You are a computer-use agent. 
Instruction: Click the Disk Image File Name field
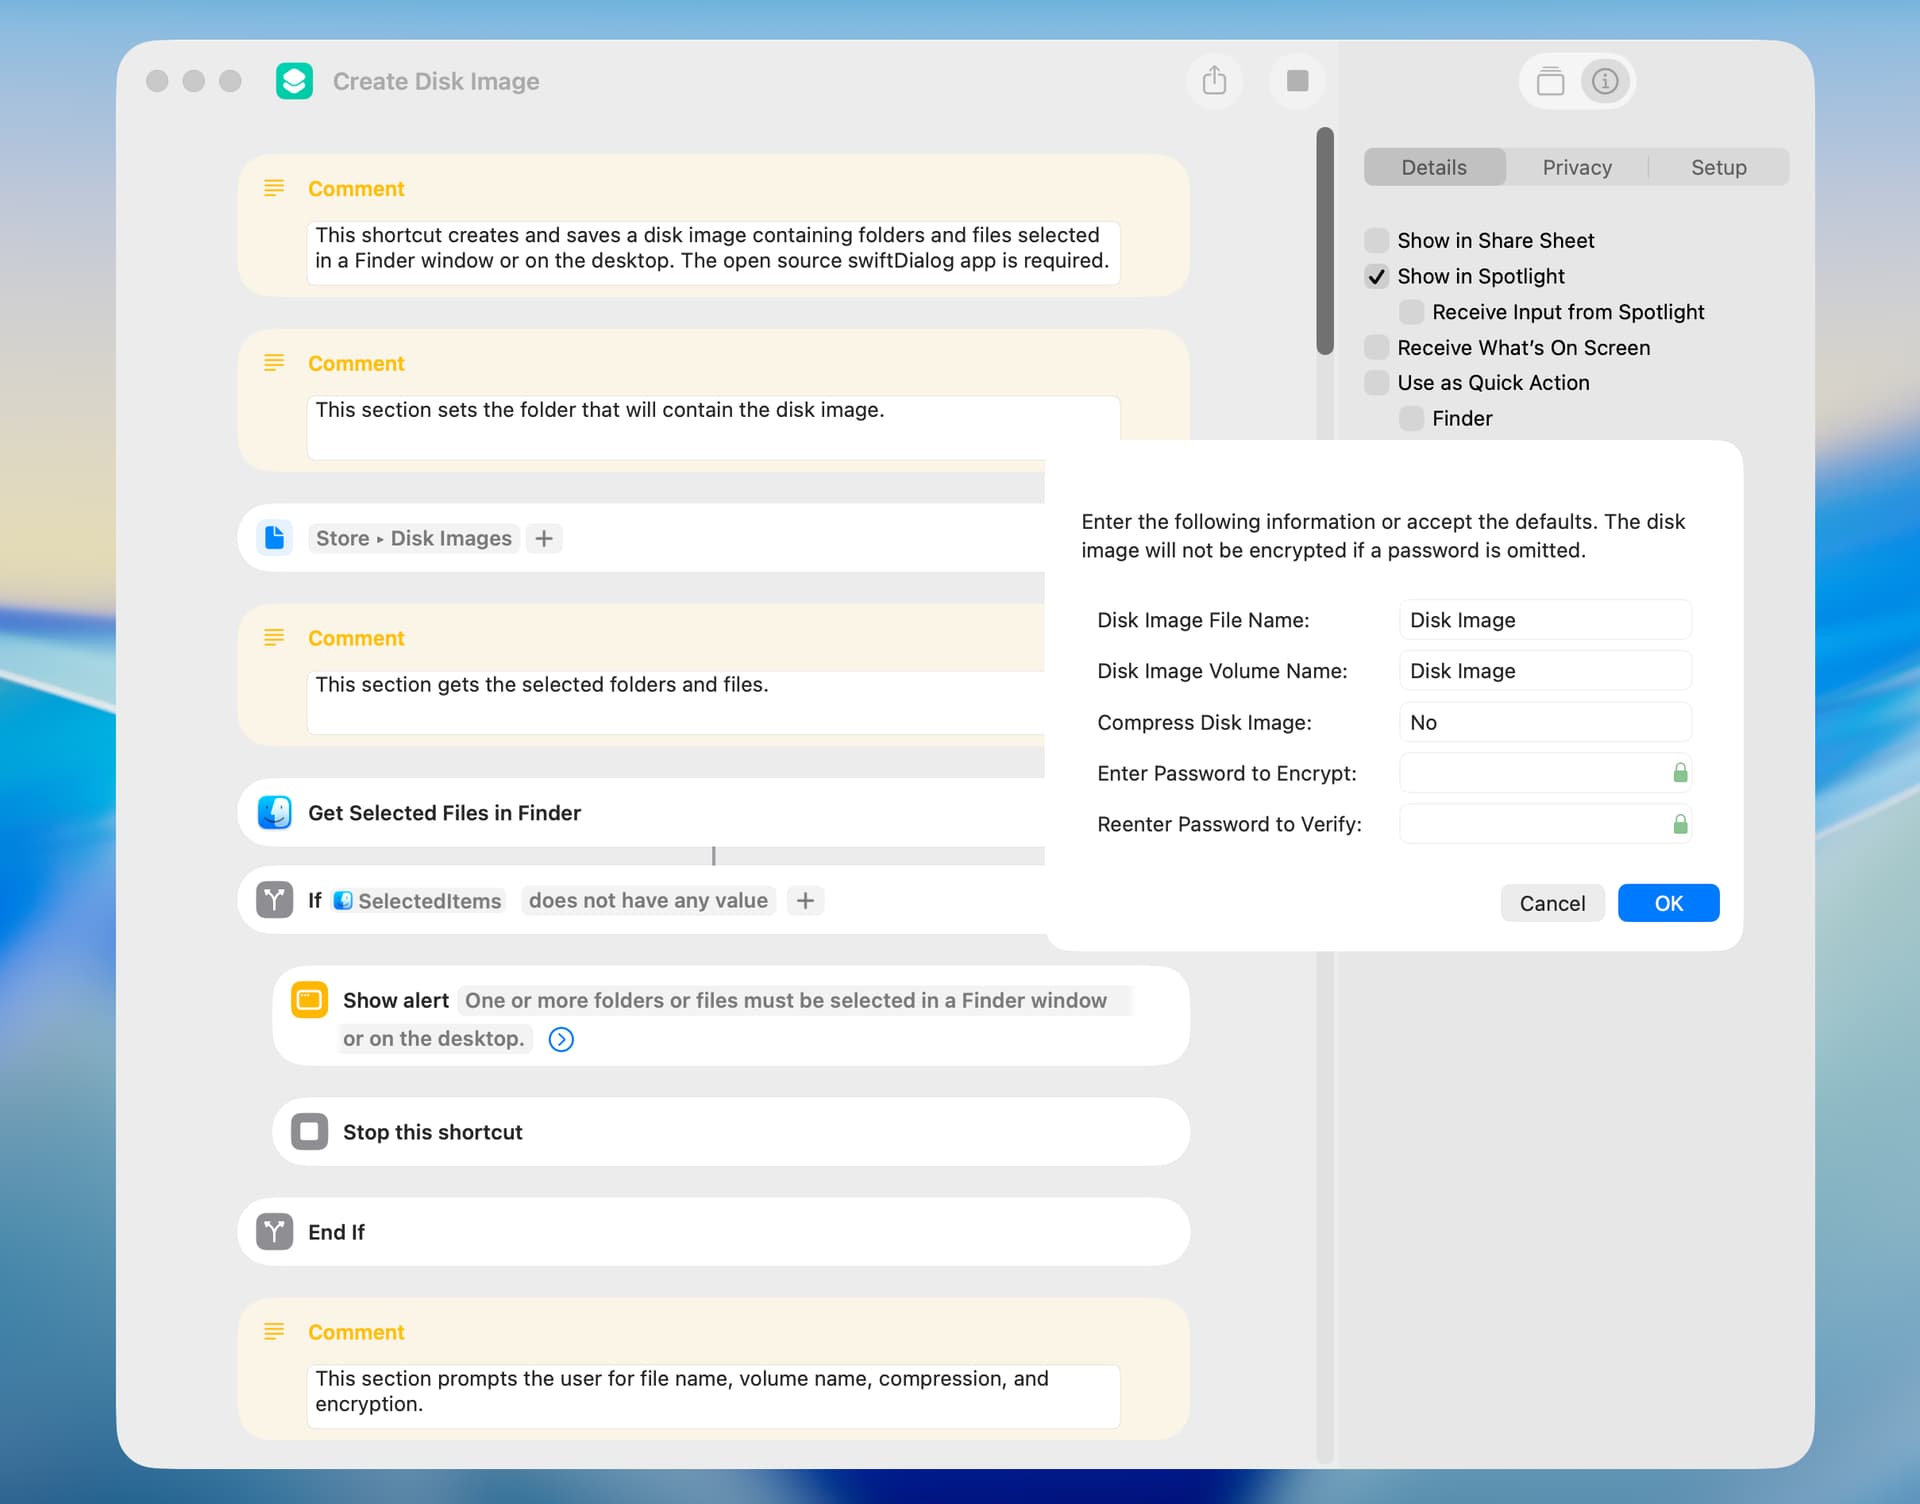coord(1544,620)
